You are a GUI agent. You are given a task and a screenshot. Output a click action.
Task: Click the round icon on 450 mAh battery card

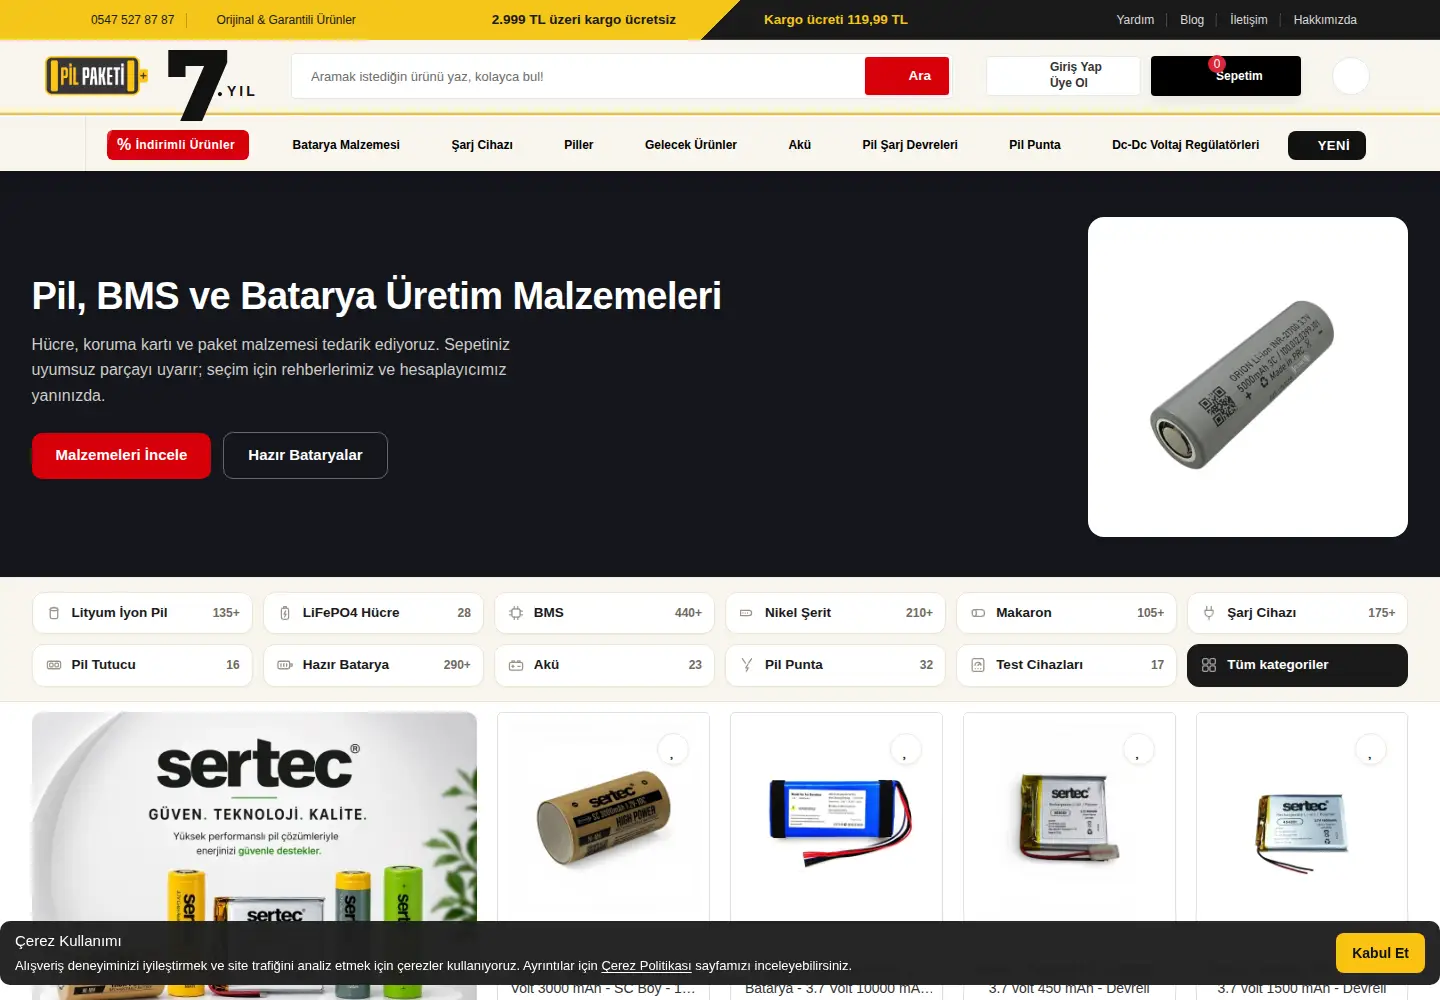(1139, 749)
